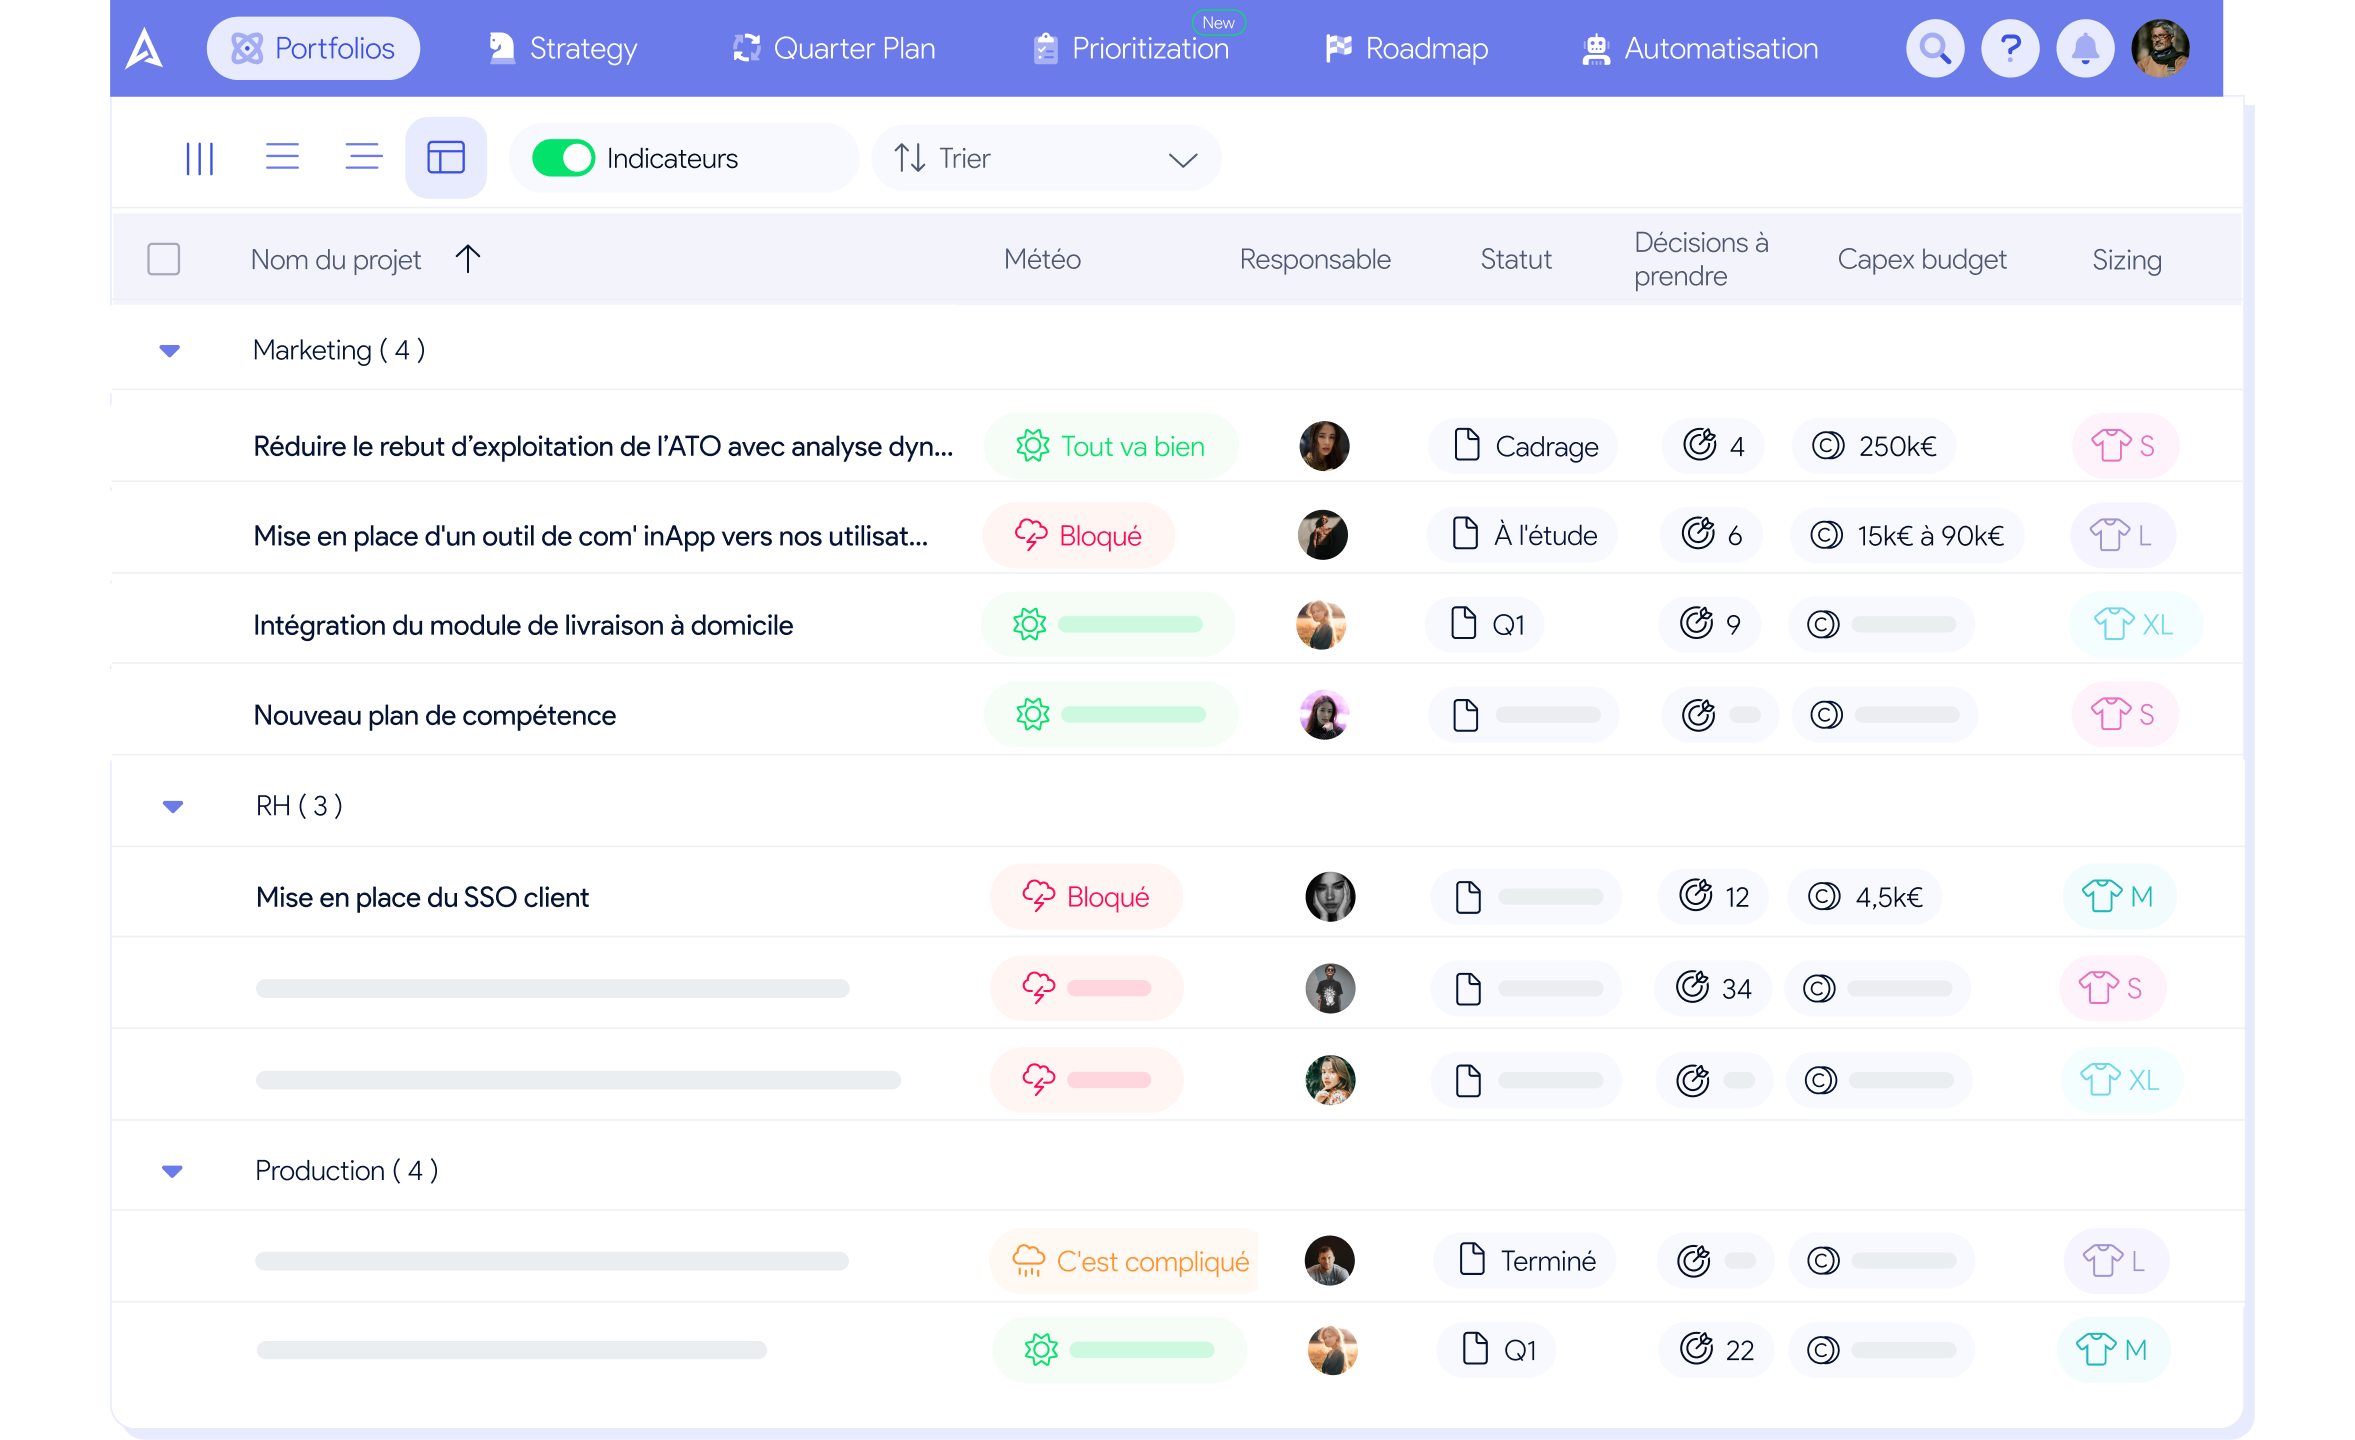The height and width of the screenshot is (1440, 2355).
Task: Open the profile avatar in top right
Action: point(2160,47)
